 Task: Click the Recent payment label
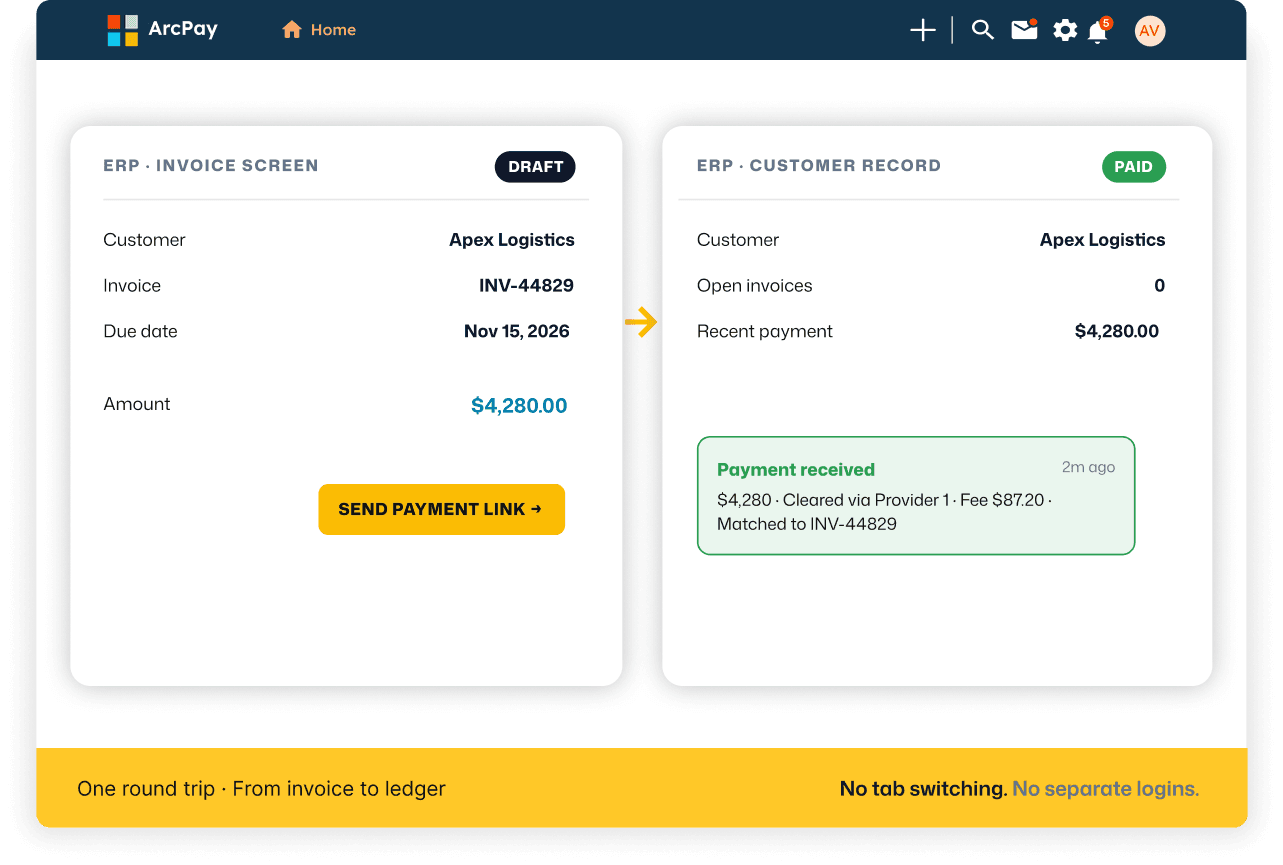(x=765, y=331)
